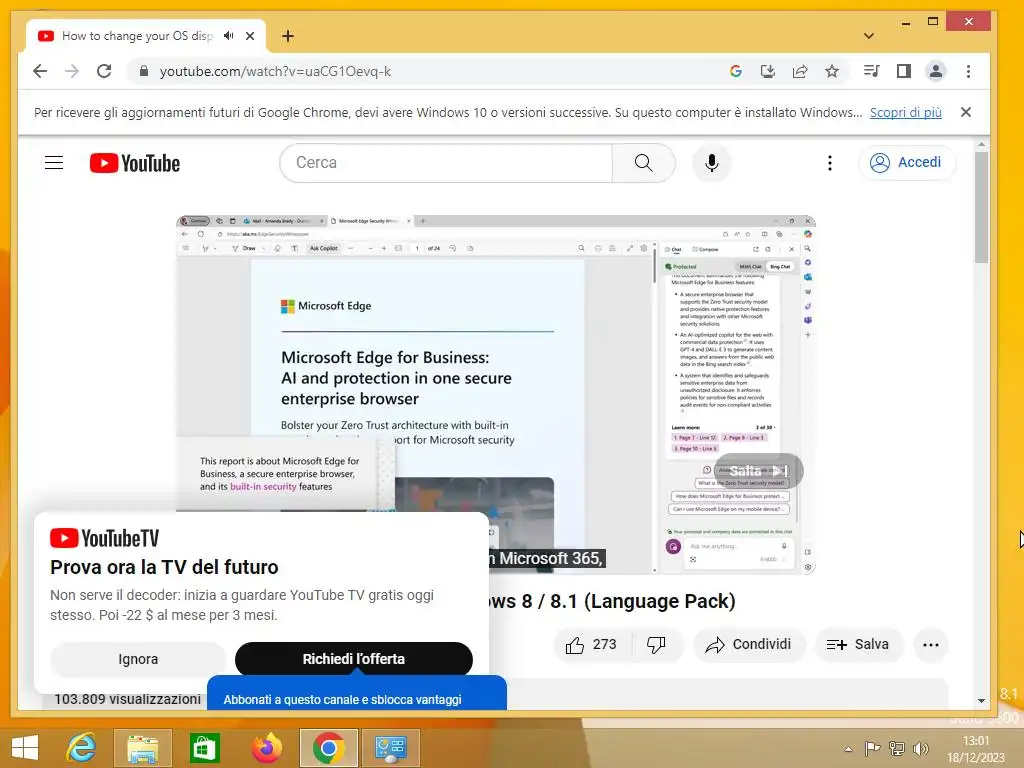Open media controls icon in toolbar
1024x768 pixels.
click(871, 71)
